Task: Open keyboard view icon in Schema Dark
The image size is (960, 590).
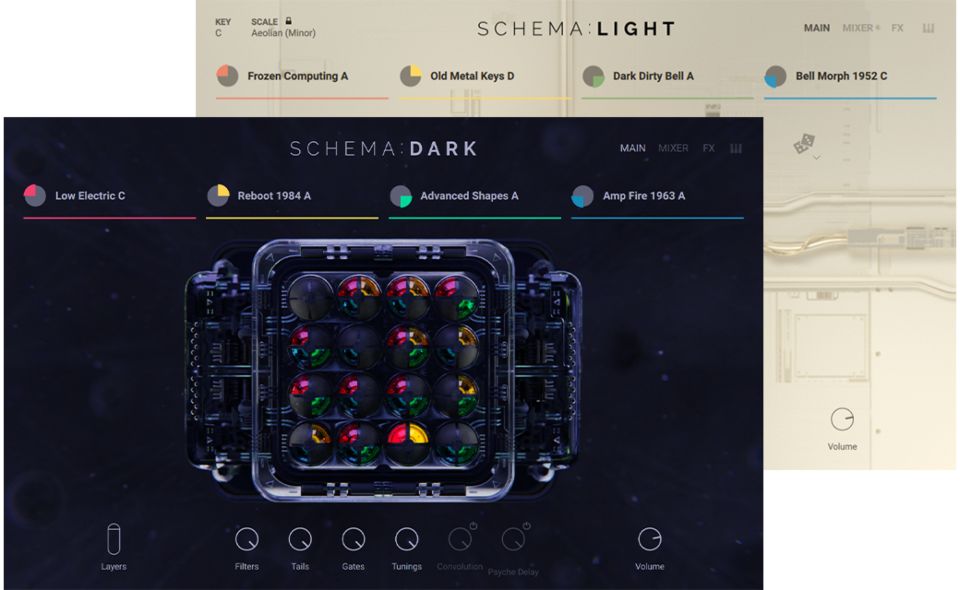Action: tap(736, 148)
